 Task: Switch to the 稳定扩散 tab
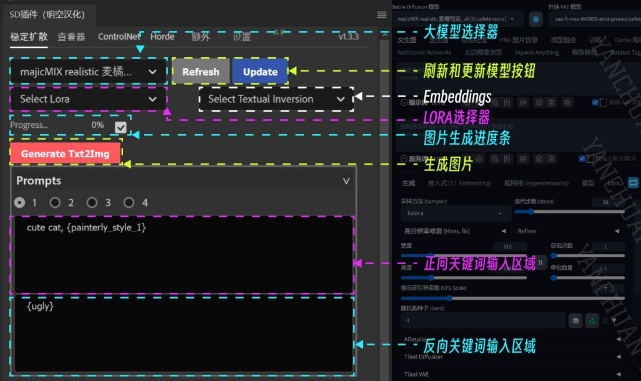click(29, 37)
